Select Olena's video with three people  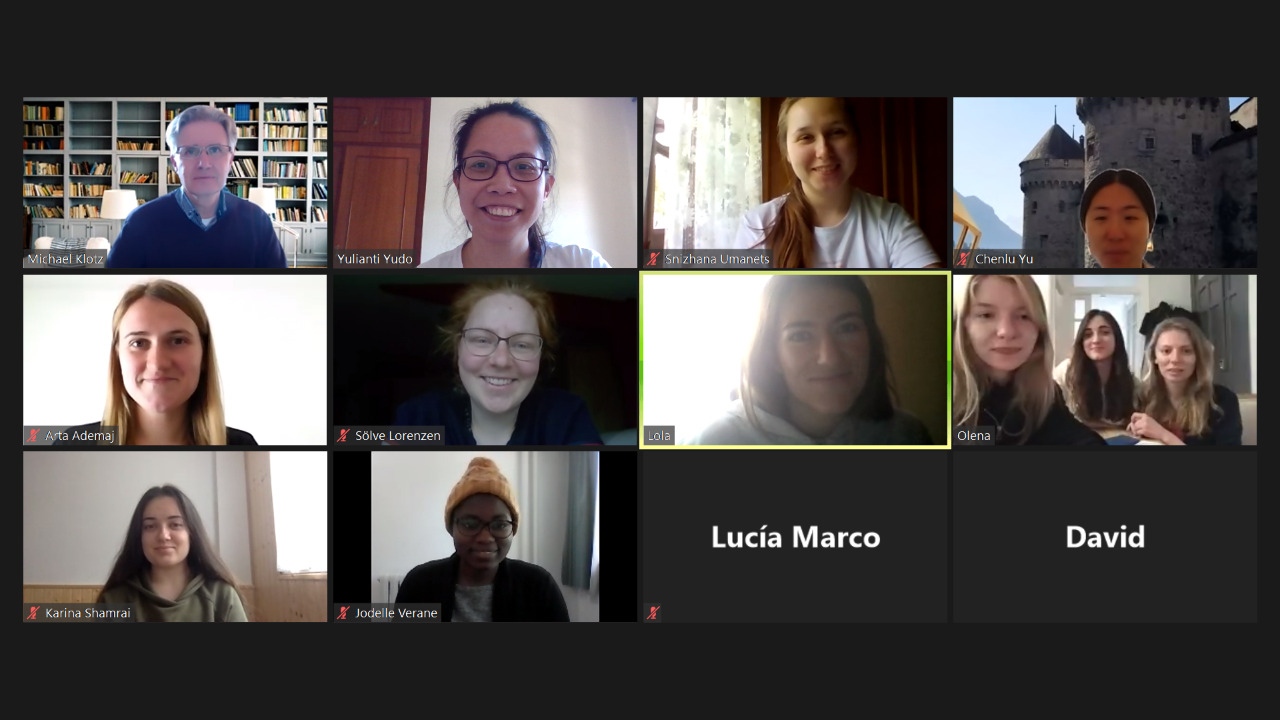pyautogui.click(x=1105, y=360)
